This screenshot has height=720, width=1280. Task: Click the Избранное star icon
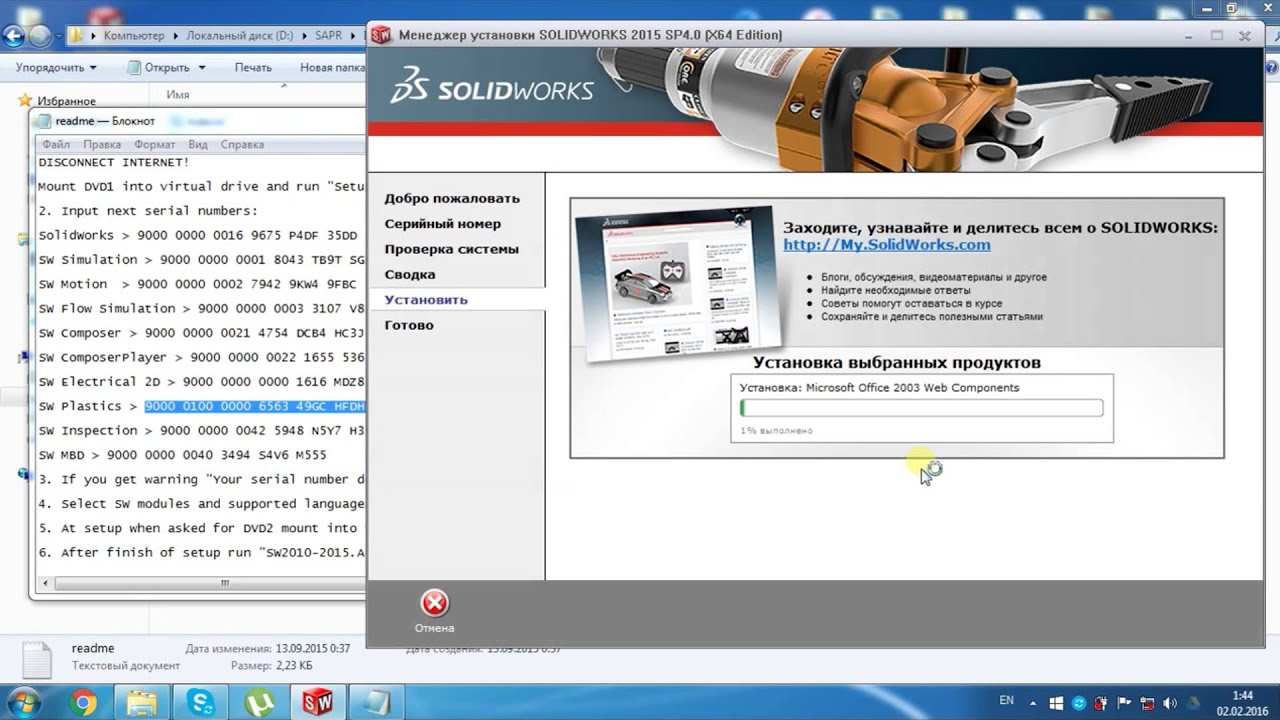pos(26,101)
